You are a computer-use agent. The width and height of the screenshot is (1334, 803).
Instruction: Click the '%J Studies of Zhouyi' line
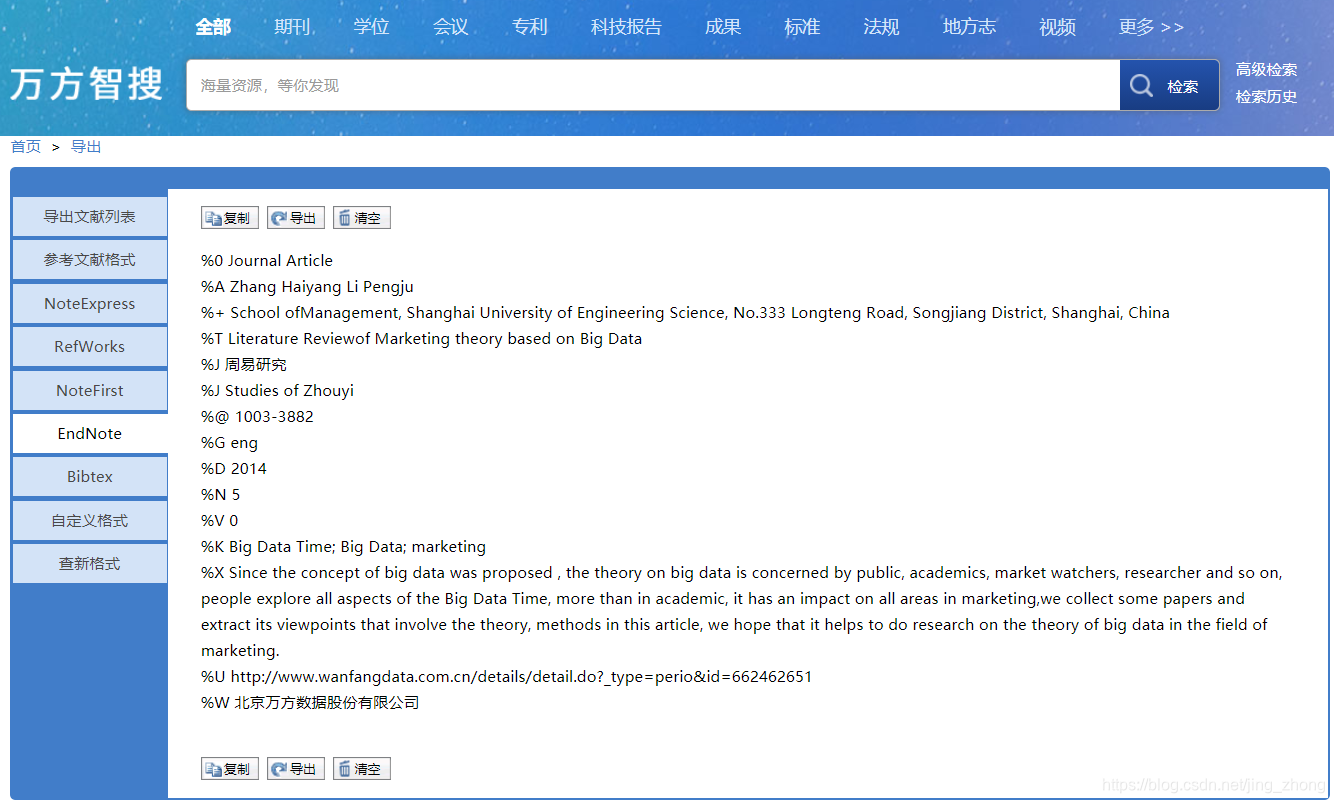(x=277, y=391)
